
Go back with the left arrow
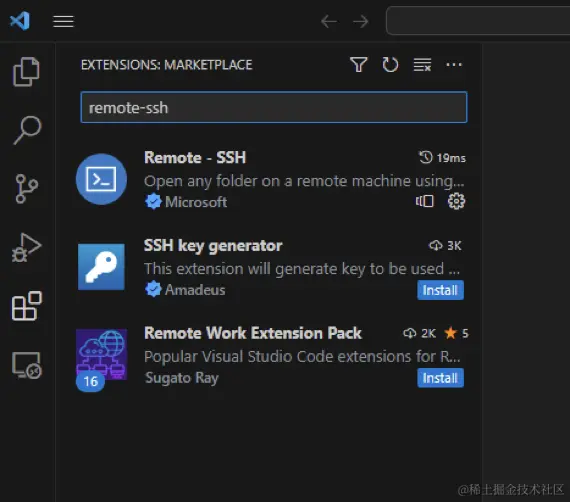pyautogui.click(x=329, y=21)
